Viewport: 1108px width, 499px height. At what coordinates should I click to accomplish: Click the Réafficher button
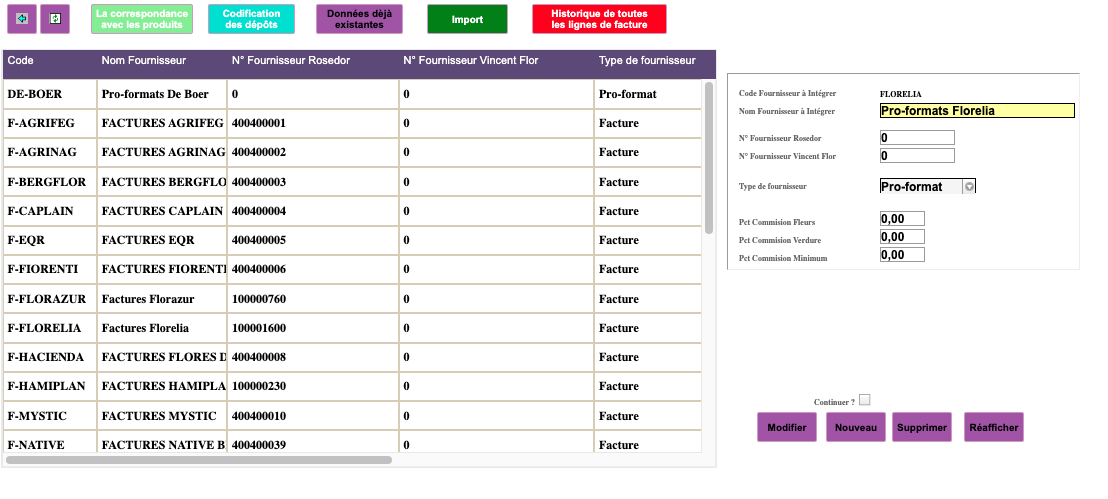(994, 427)
